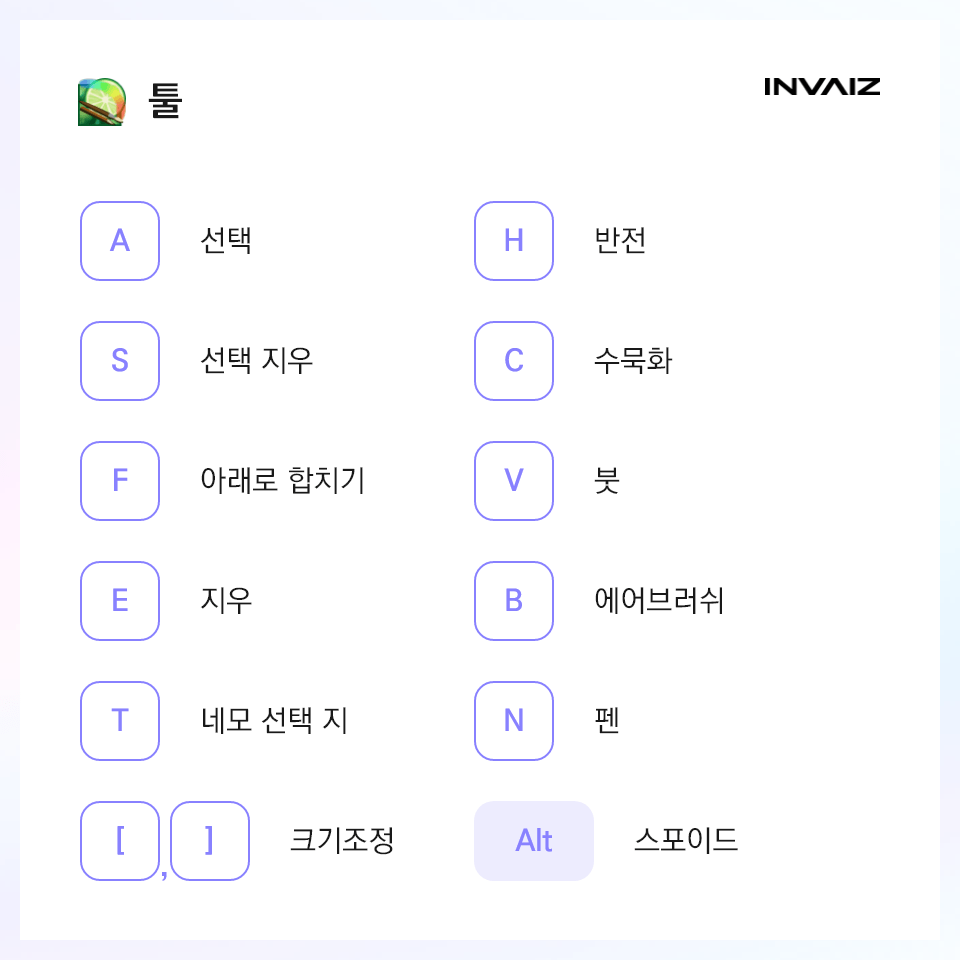Click the left bracket key

click(120, 841)
